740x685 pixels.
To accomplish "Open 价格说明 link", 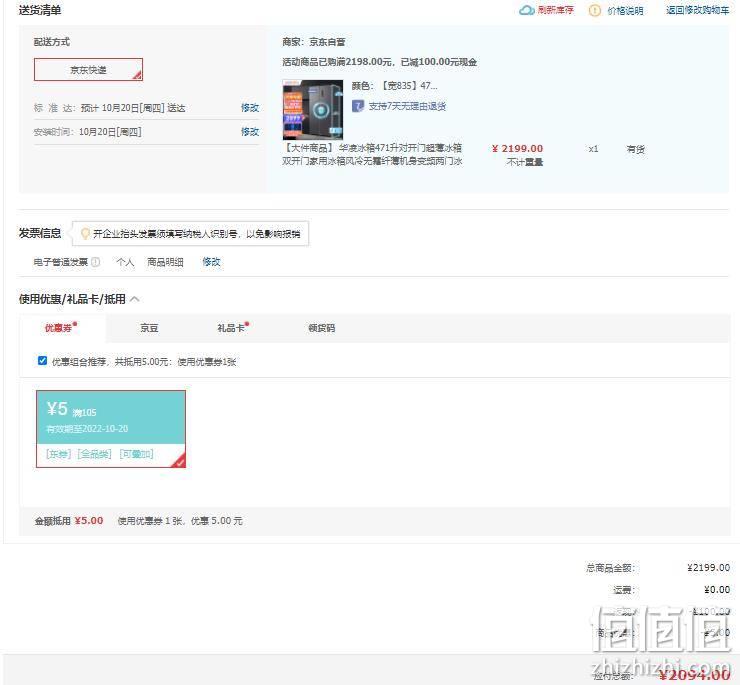I will (625, 10).
